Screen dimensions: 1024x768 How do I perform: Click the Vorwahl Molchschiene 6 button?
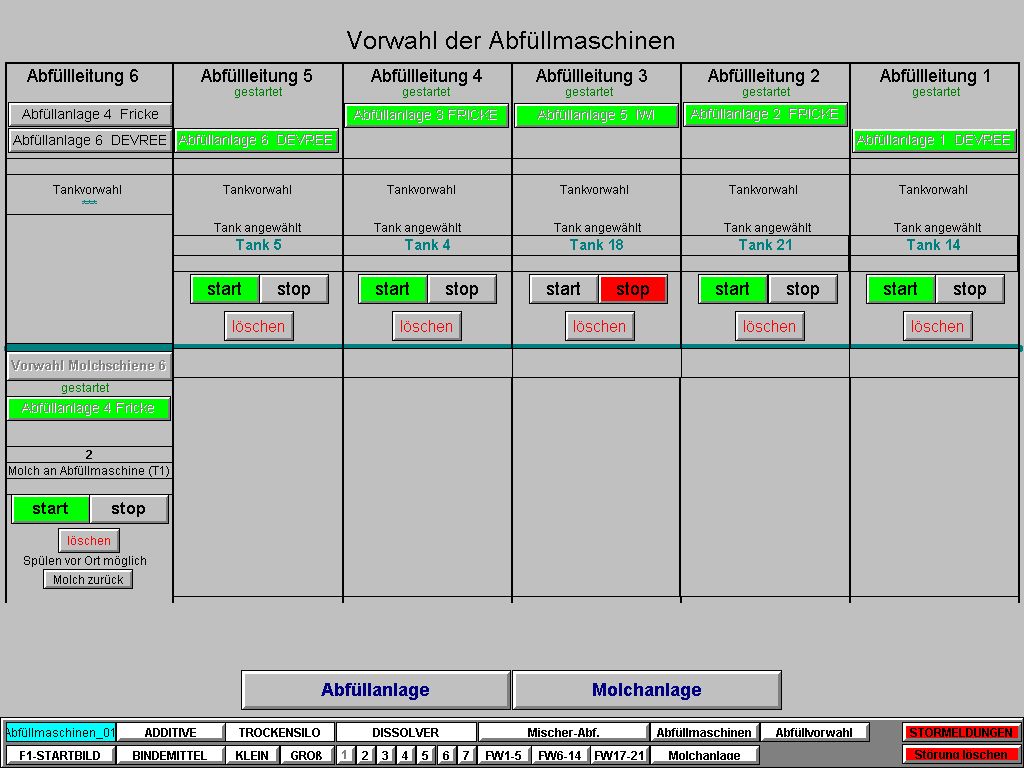[x=88, y=366]
